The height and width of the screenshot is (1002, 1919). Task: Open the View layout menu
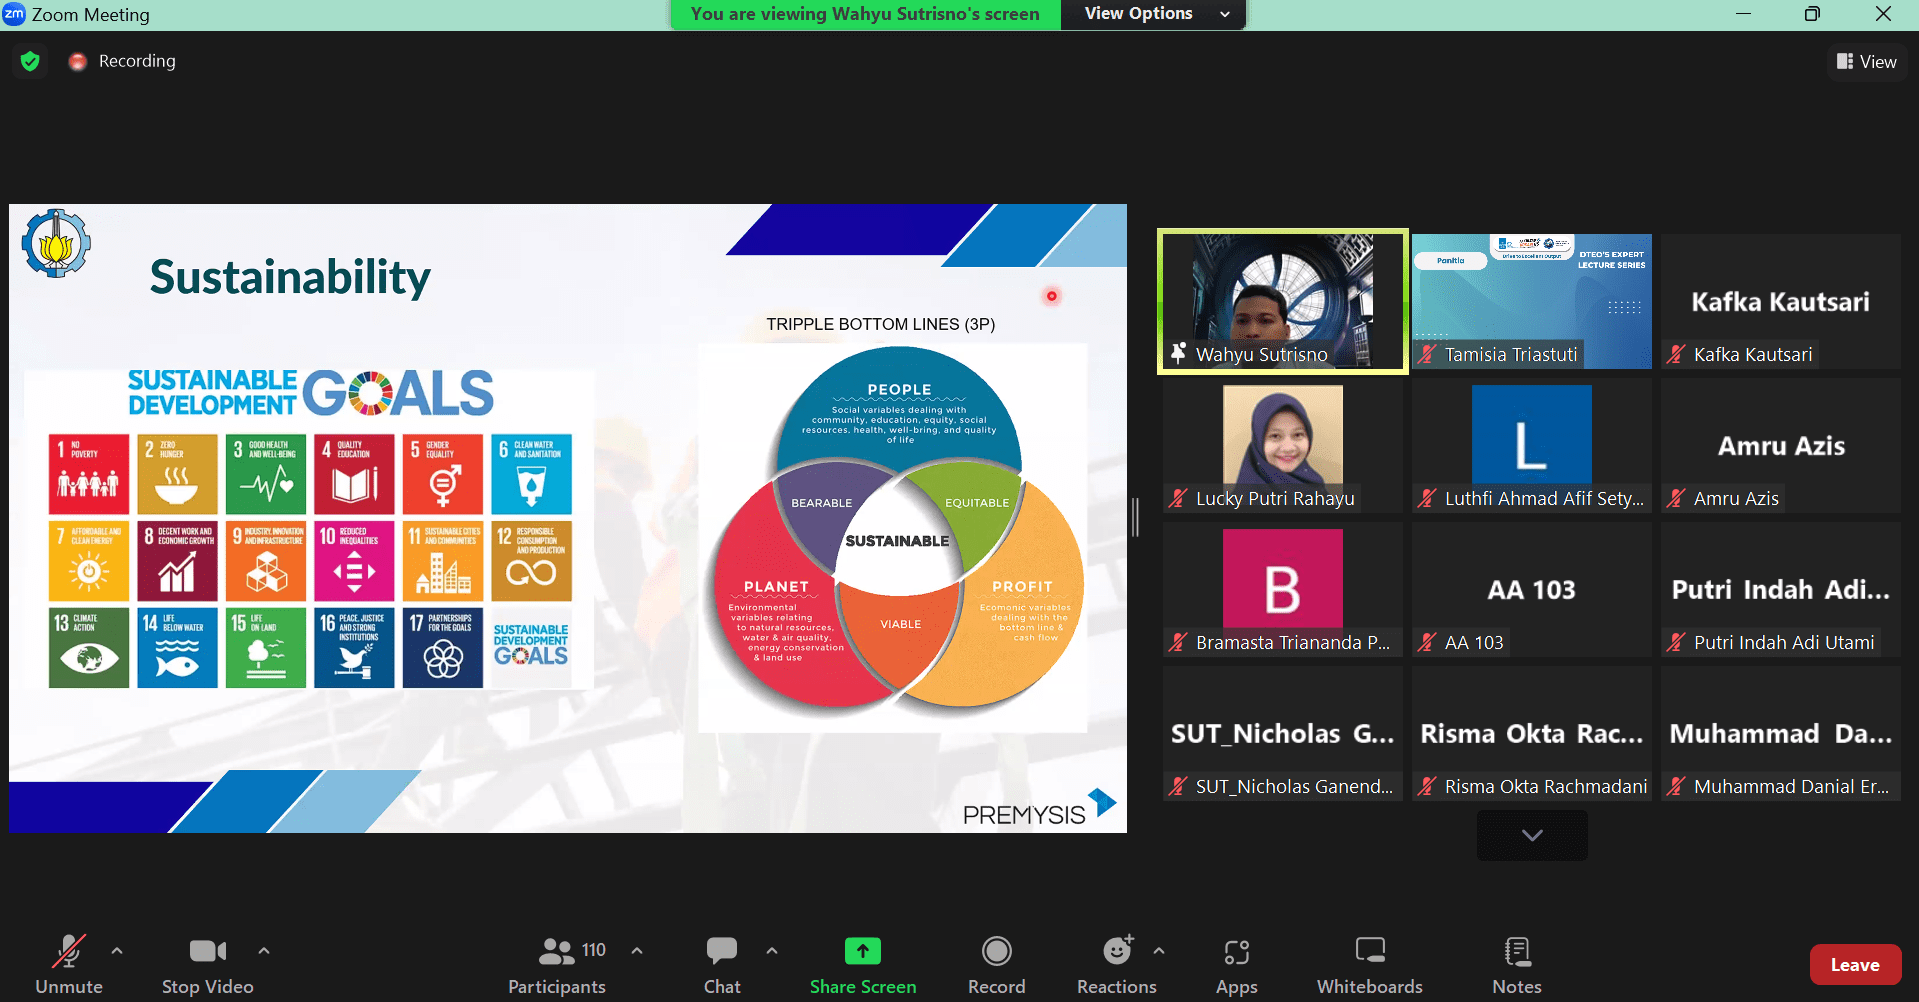pyautogui.click(x=1866, y=62)
